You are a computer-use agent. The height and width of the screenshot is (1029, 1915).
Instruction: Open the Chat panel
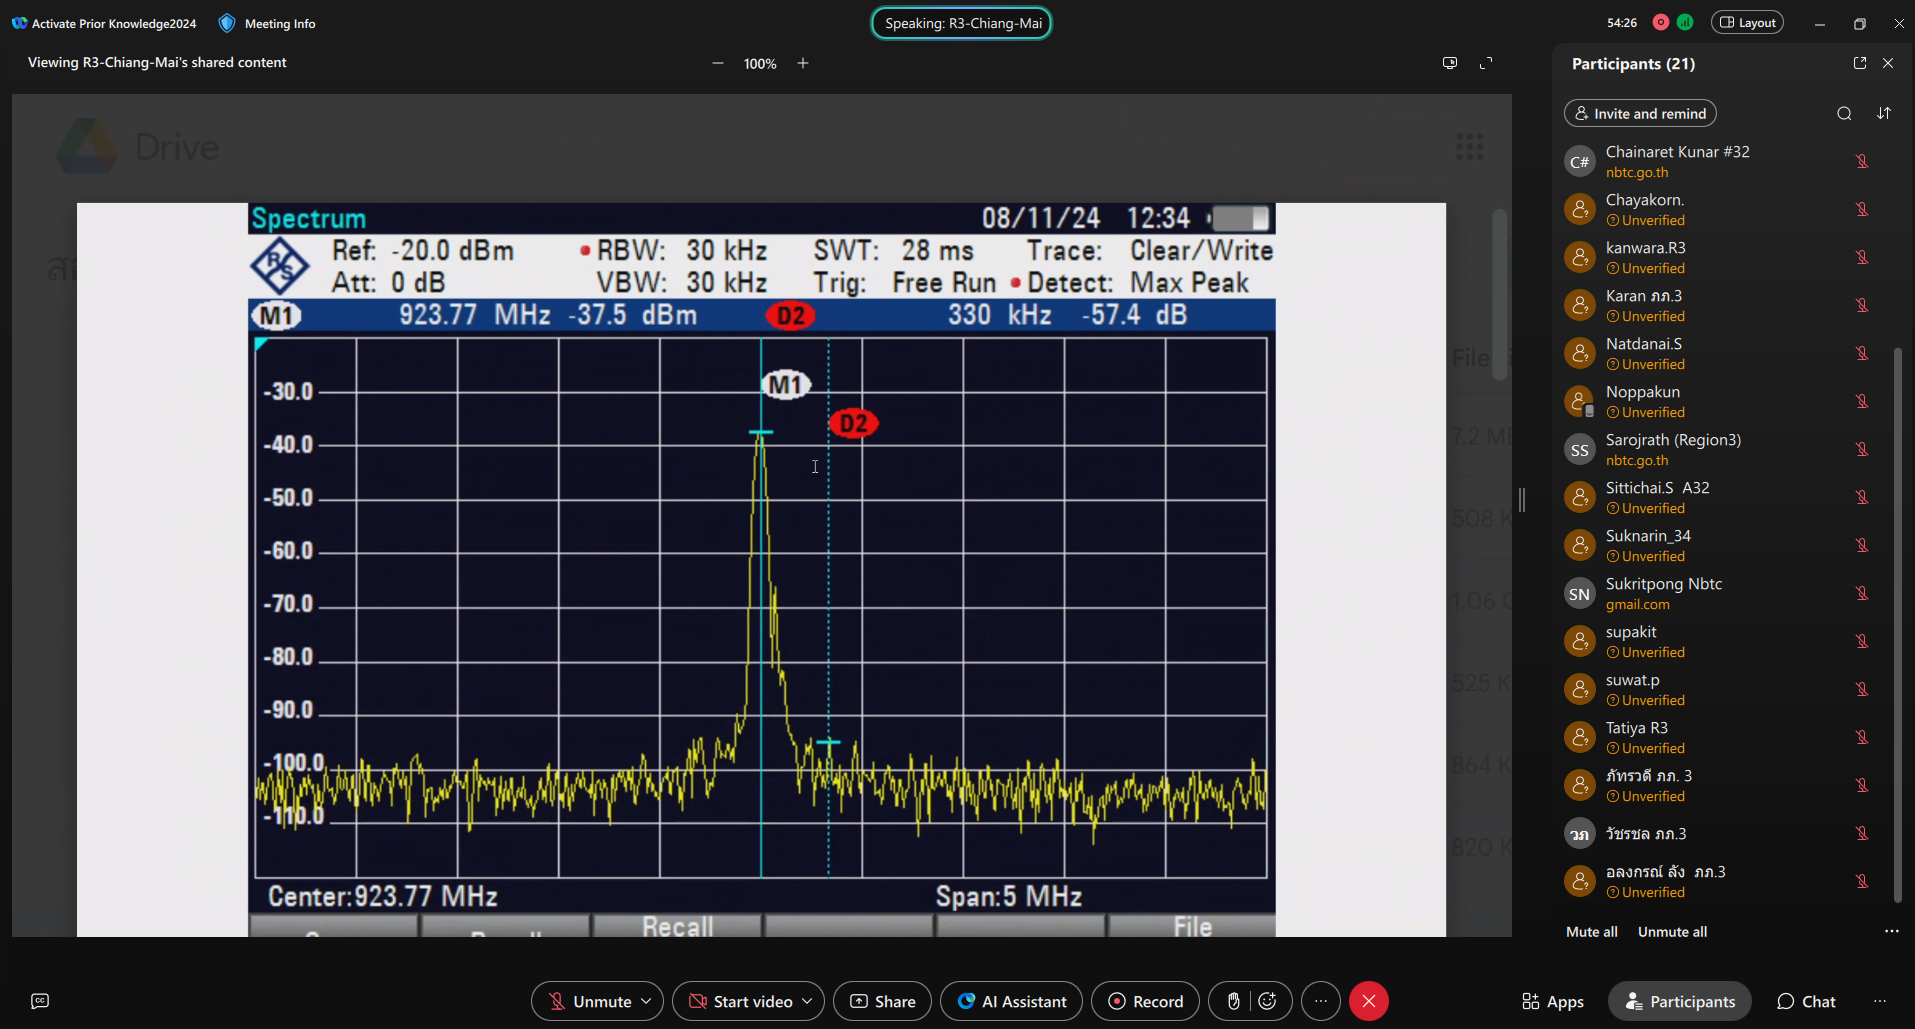pyautogui.click(x=1806, y=1001)
